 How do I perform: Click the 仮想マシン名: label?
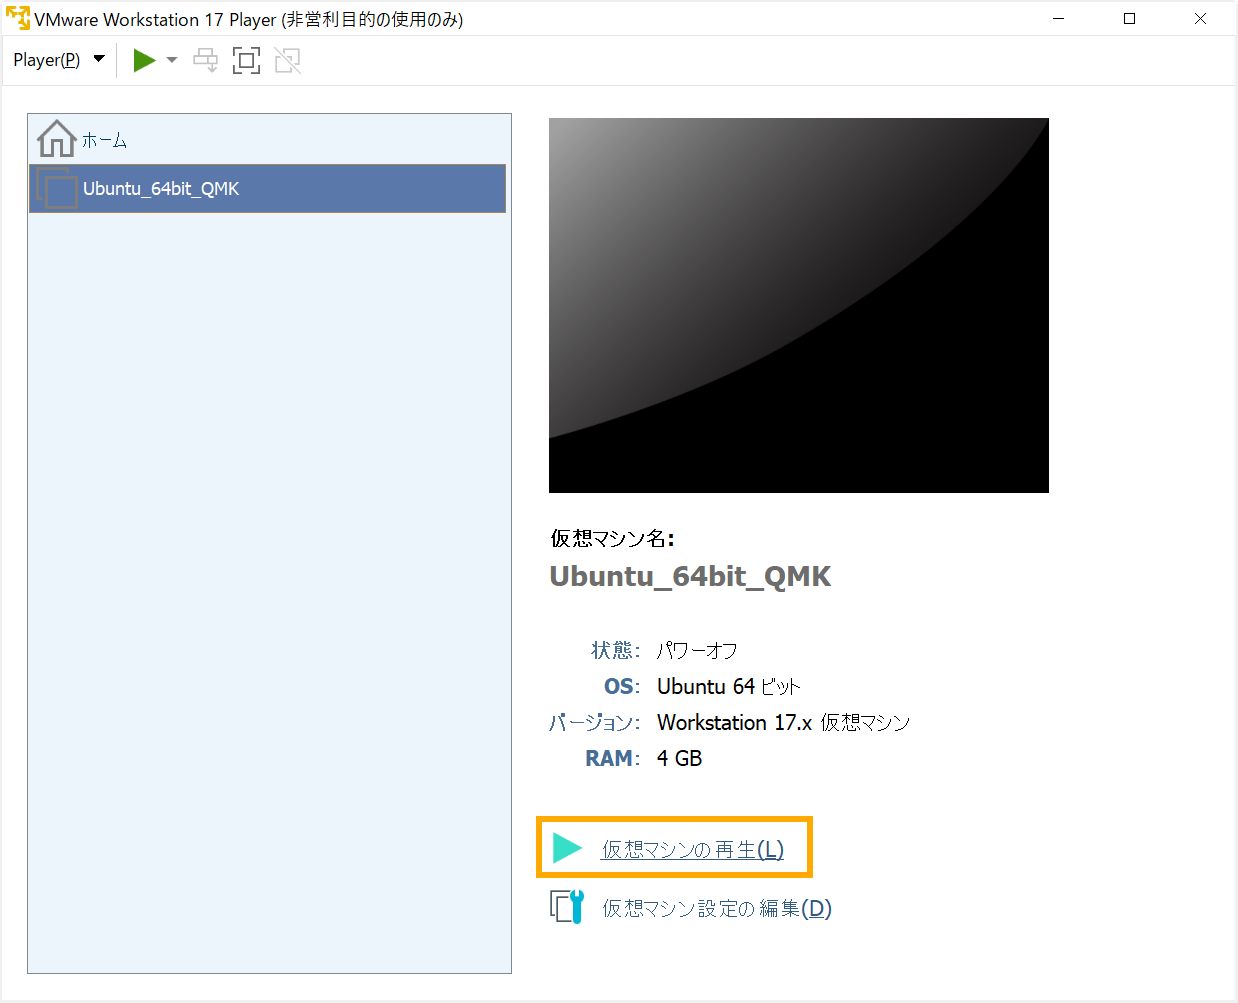tap(612, 538)
